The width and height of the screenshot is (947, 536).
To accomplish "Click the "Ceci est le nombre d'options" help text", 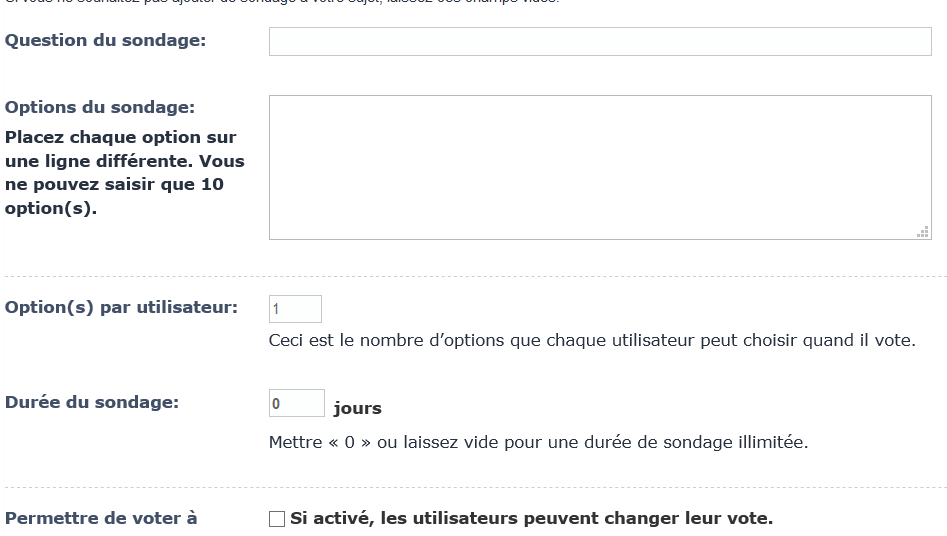I will point(592,341).
